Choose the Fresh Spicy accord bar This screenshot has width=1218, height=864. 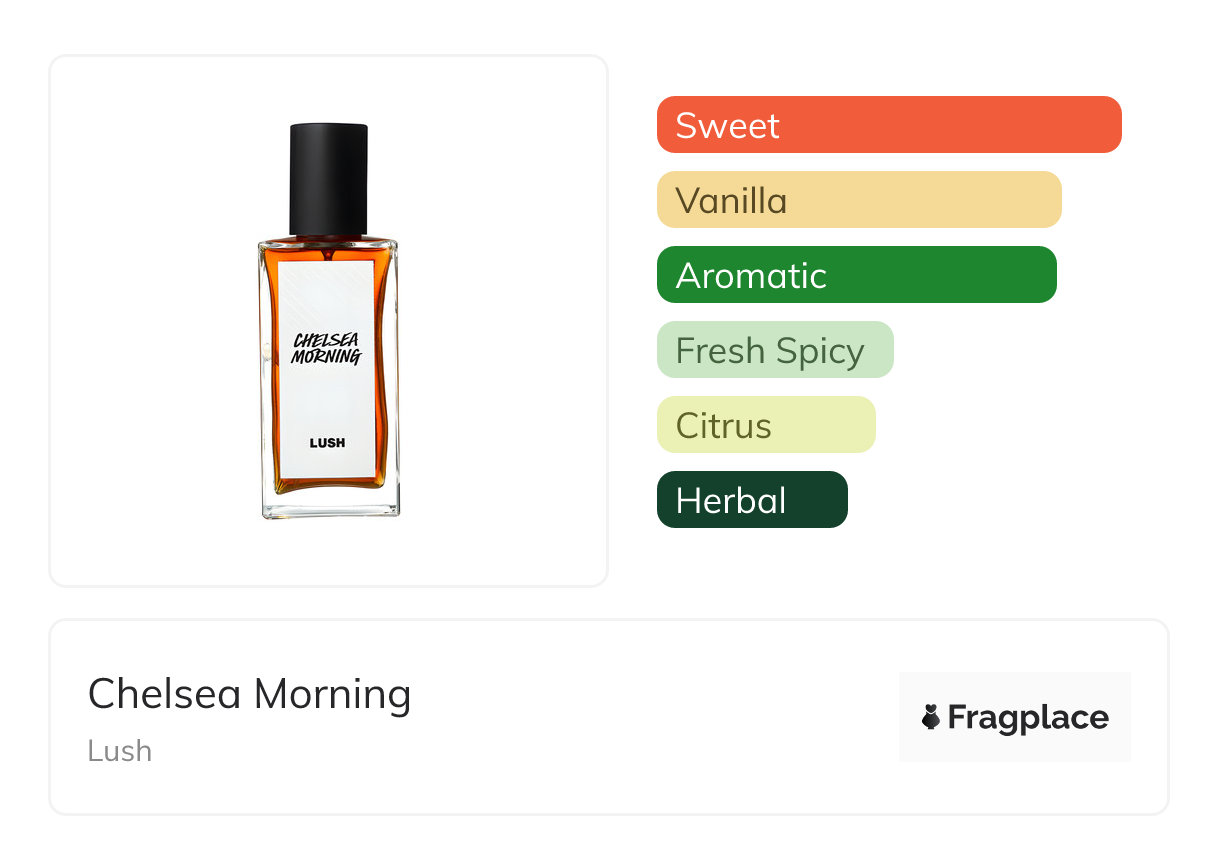click(x=774, y=350)
